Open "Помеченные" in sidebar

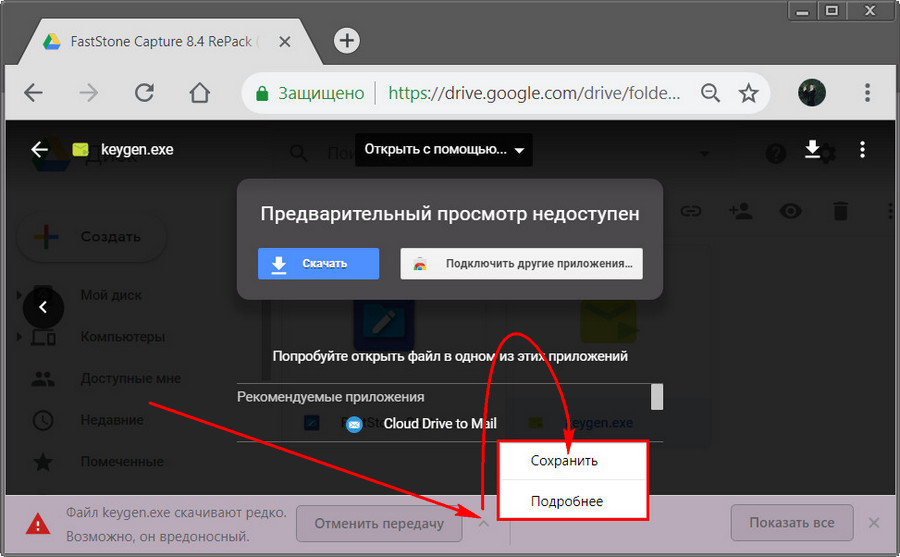click(122, 462)
